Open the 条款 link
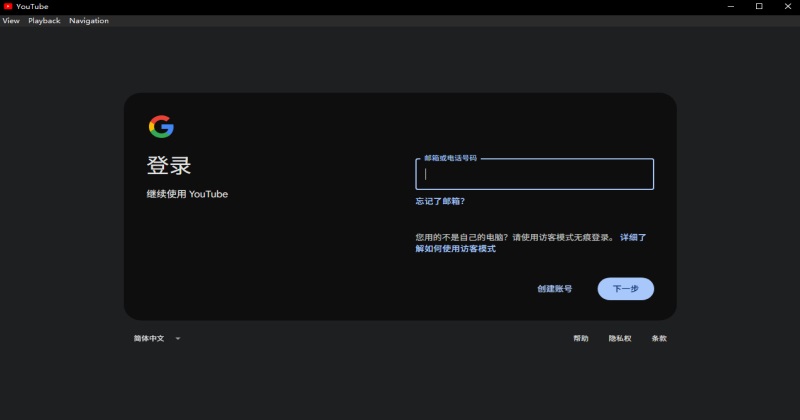800x420 pixels. 659,338
